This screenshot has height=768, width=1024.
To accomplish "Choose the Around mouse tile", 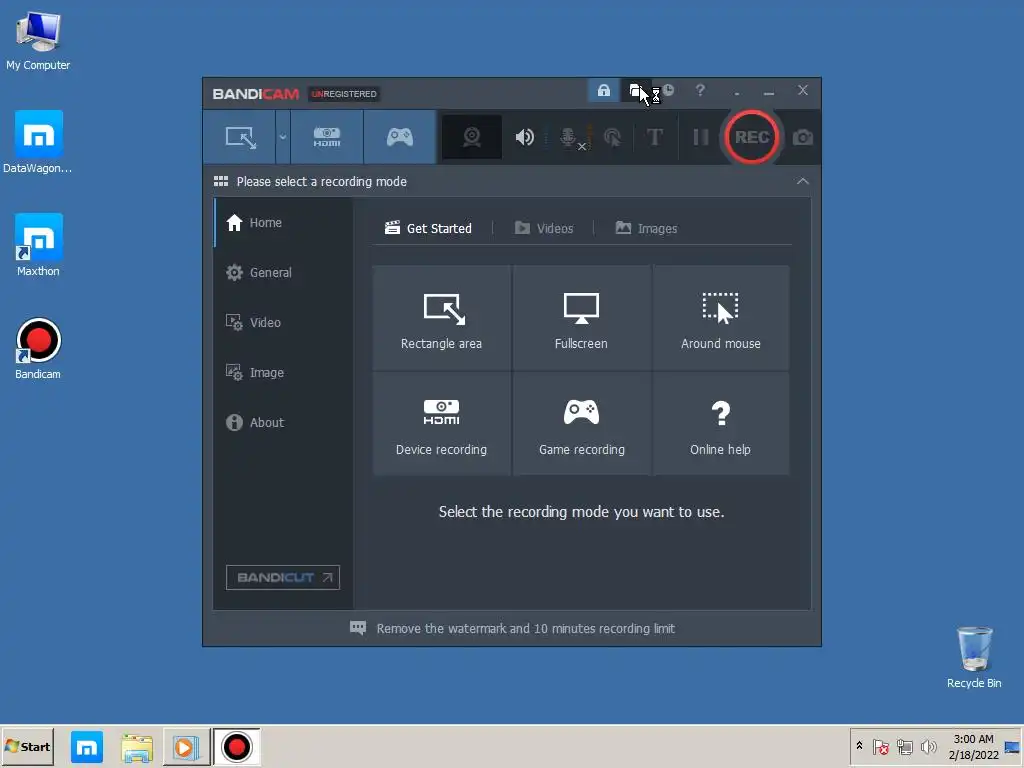I will tap(721, 318).
